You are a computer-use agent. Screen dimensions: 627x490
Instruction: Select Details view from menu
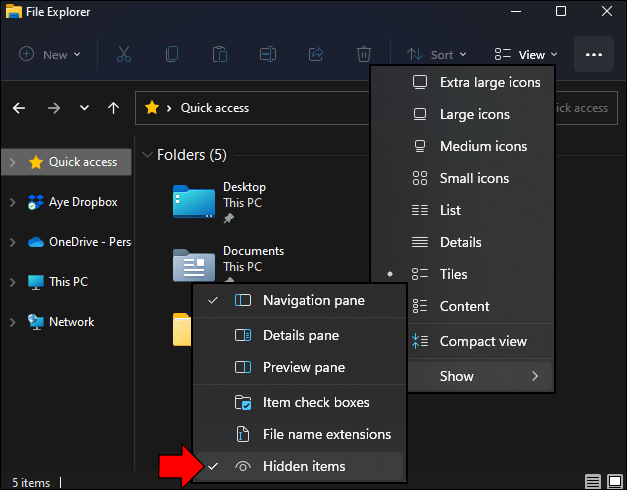pyautogui.click(x=460, y=242)
